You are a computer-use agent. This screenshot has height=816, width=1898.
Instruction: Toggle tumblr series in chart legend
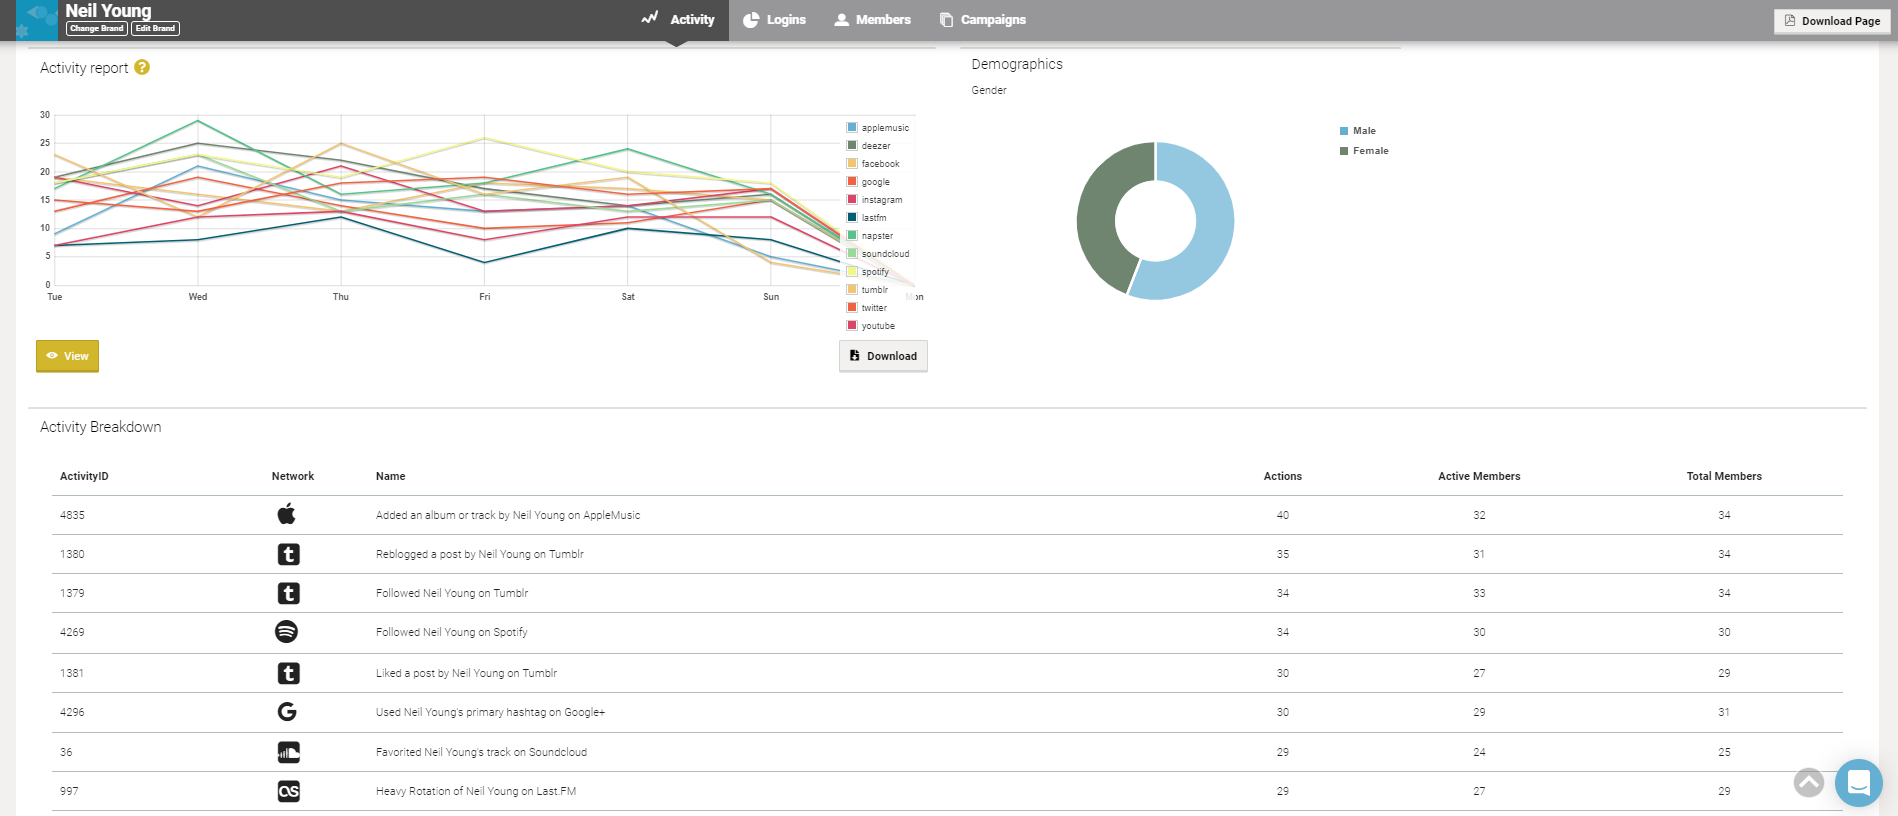[x=867, y=290]
